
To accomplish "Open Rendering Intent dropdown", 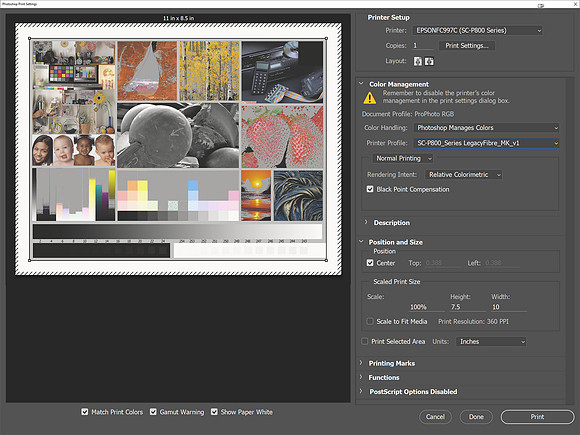I will pyautogui.click(x=463, y=175).
